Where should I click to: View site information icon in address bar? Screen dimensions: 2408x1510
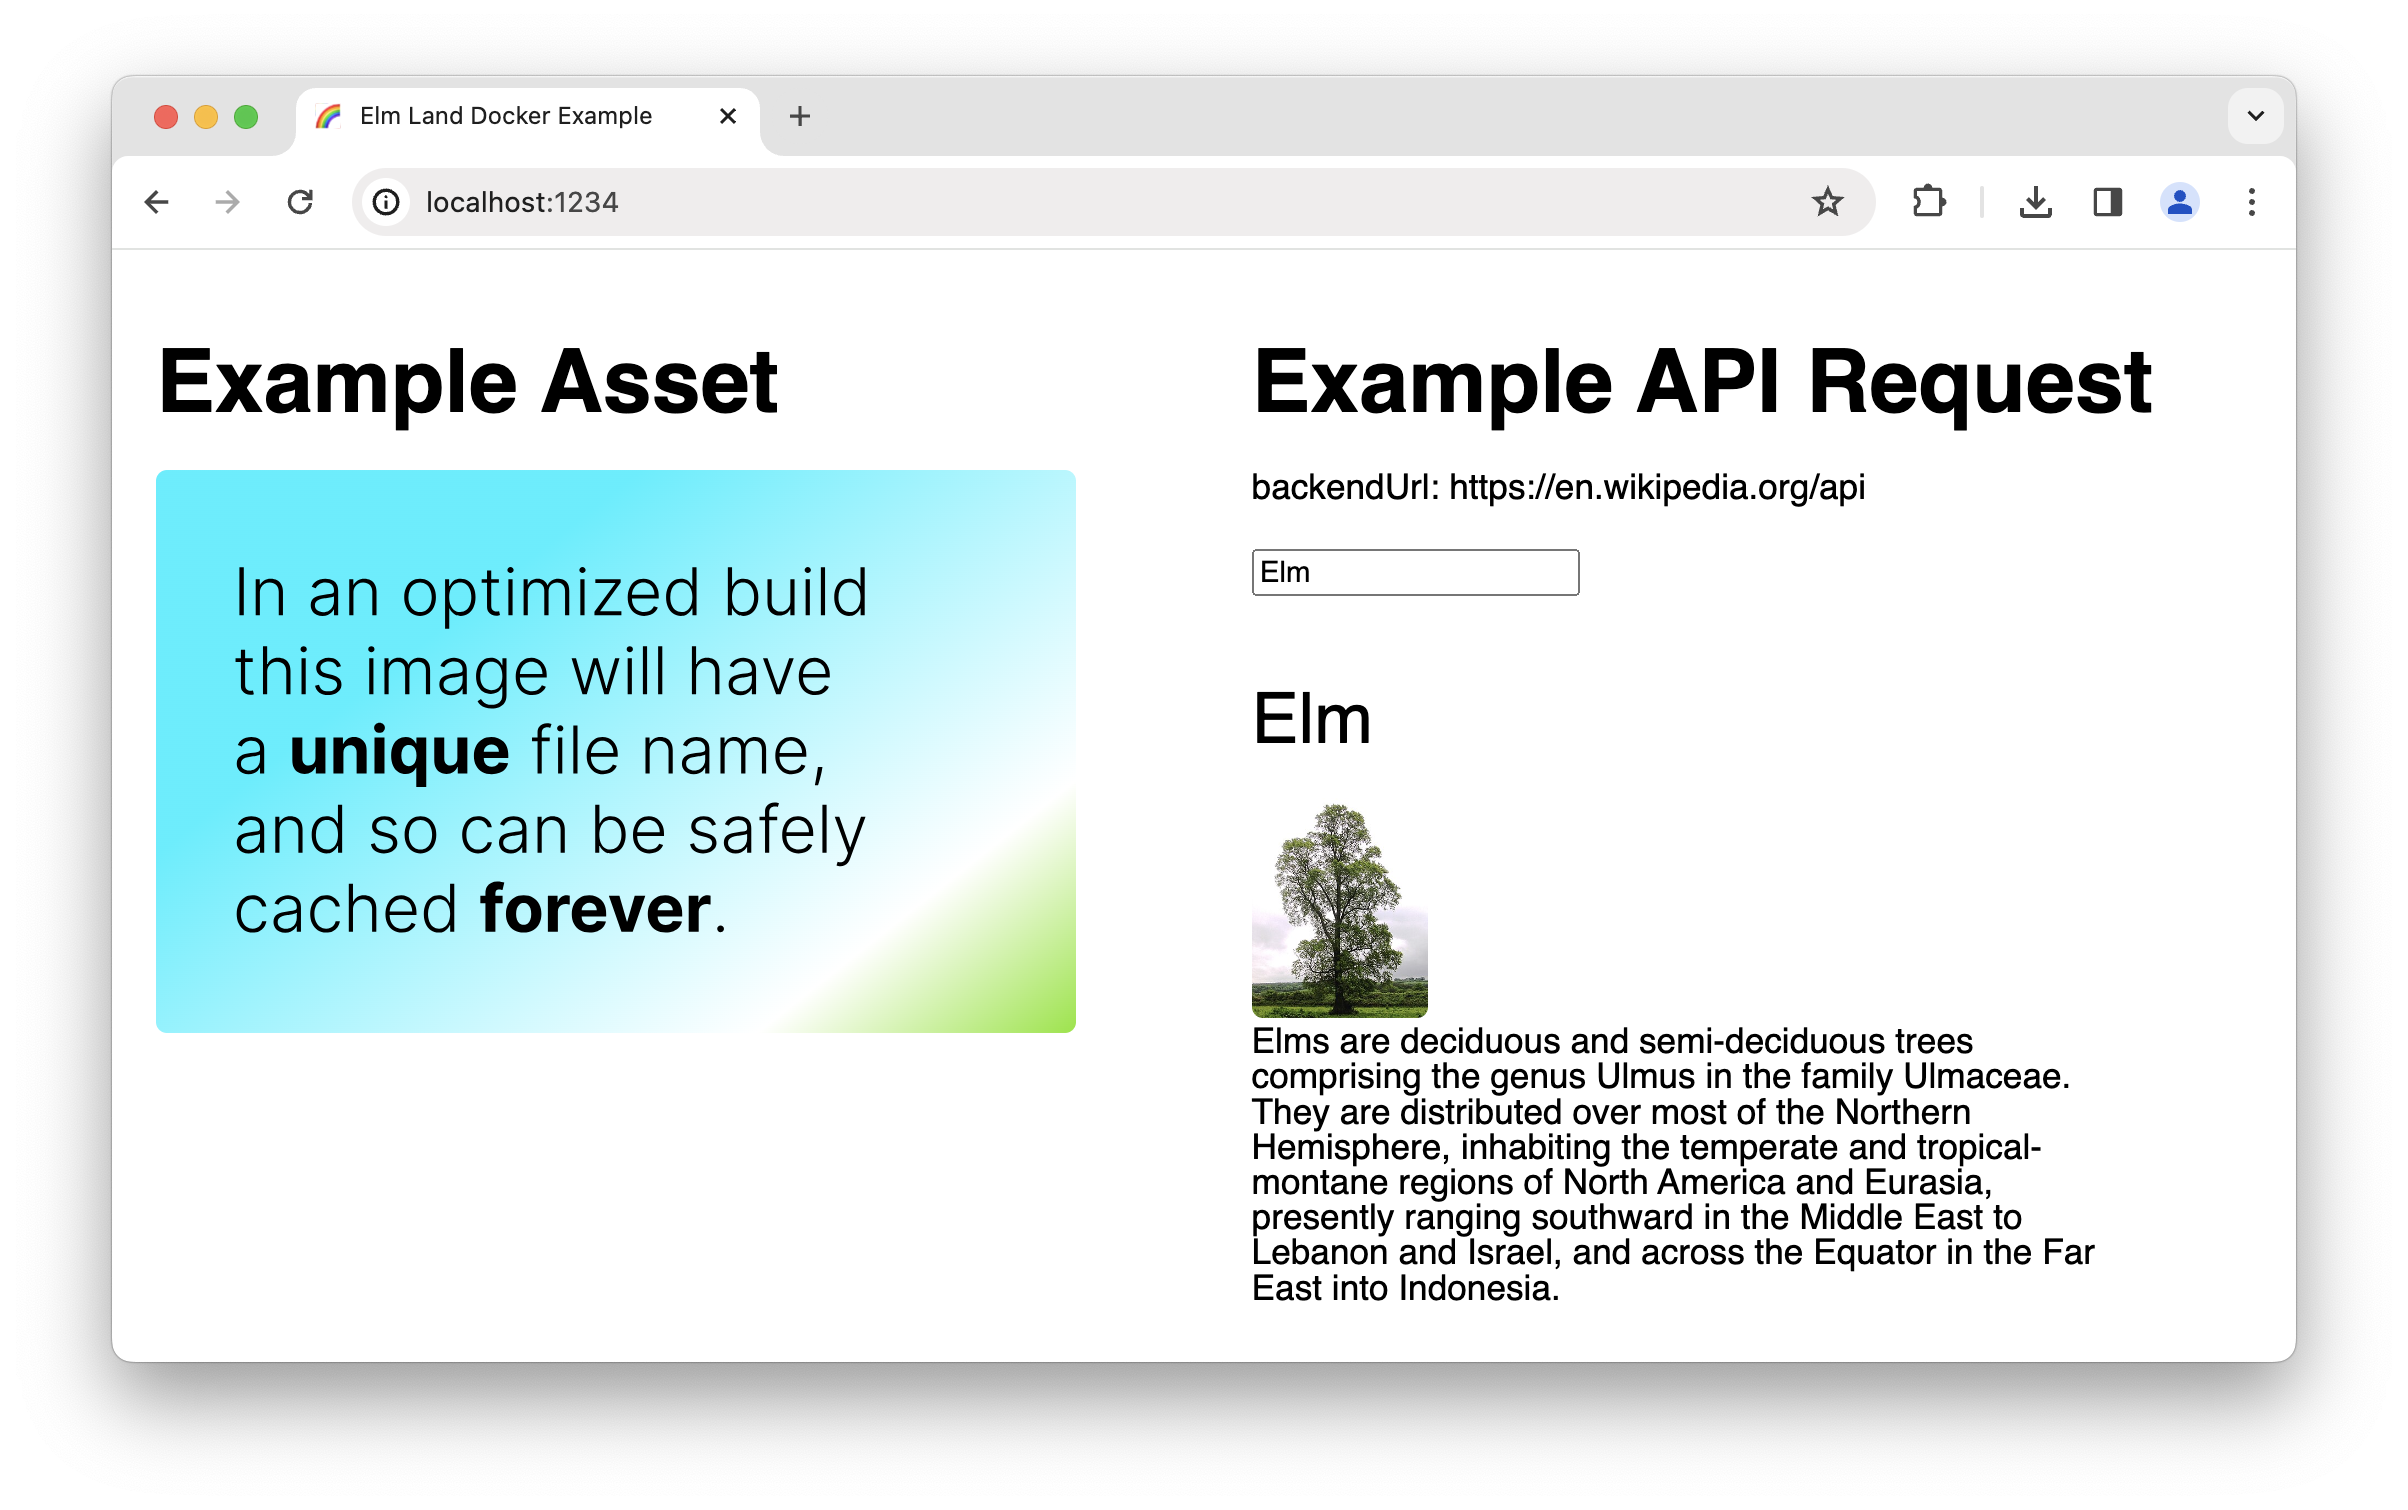click(387, 203)
